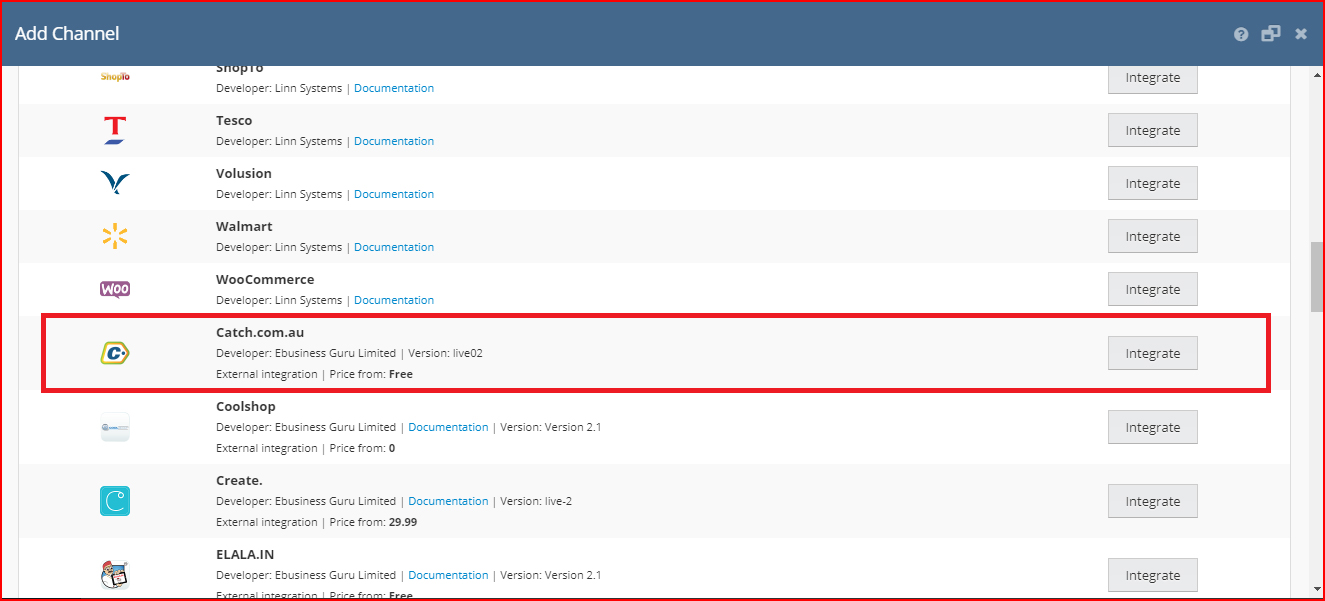Viewport: 1325px width, 601px height.
Task: Open Tesco Documentation link
Action: pyautogui.click(x=394, y=141)
